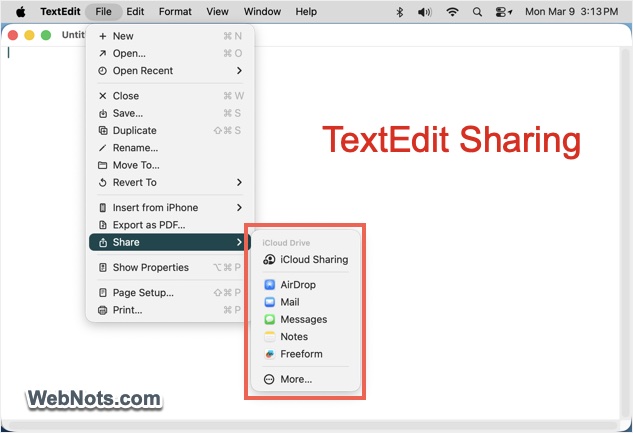Click the plus icon beside New
The image size is (633, 433).
[x=103, y=36]
